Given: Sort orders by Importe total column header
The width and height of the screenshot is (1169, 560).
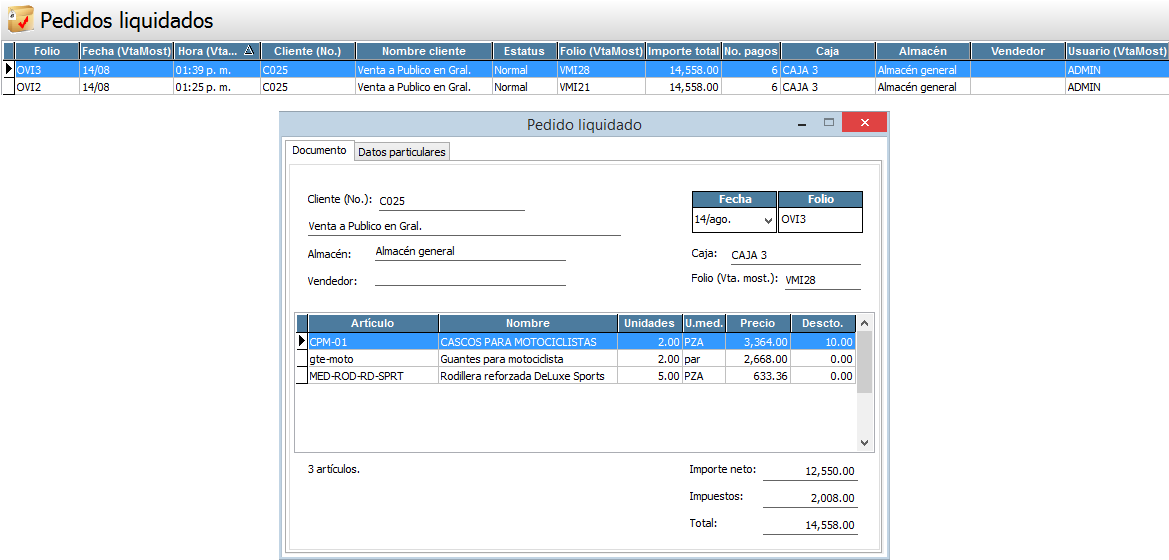Looking at the screenshot, I should (x=683, y=51).
